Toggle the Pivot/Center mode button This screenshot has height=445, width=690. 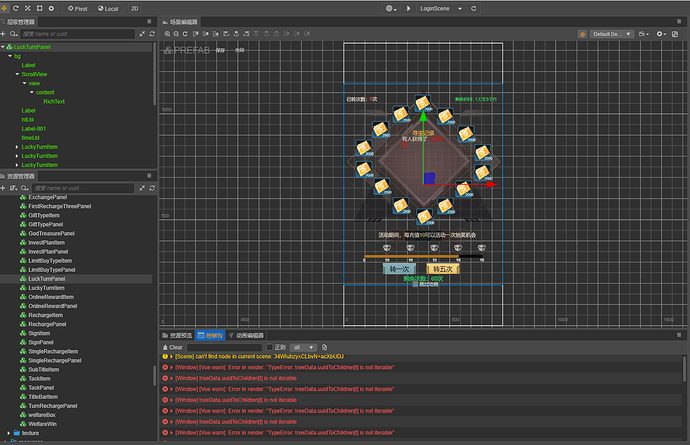(x=78, y=7)
